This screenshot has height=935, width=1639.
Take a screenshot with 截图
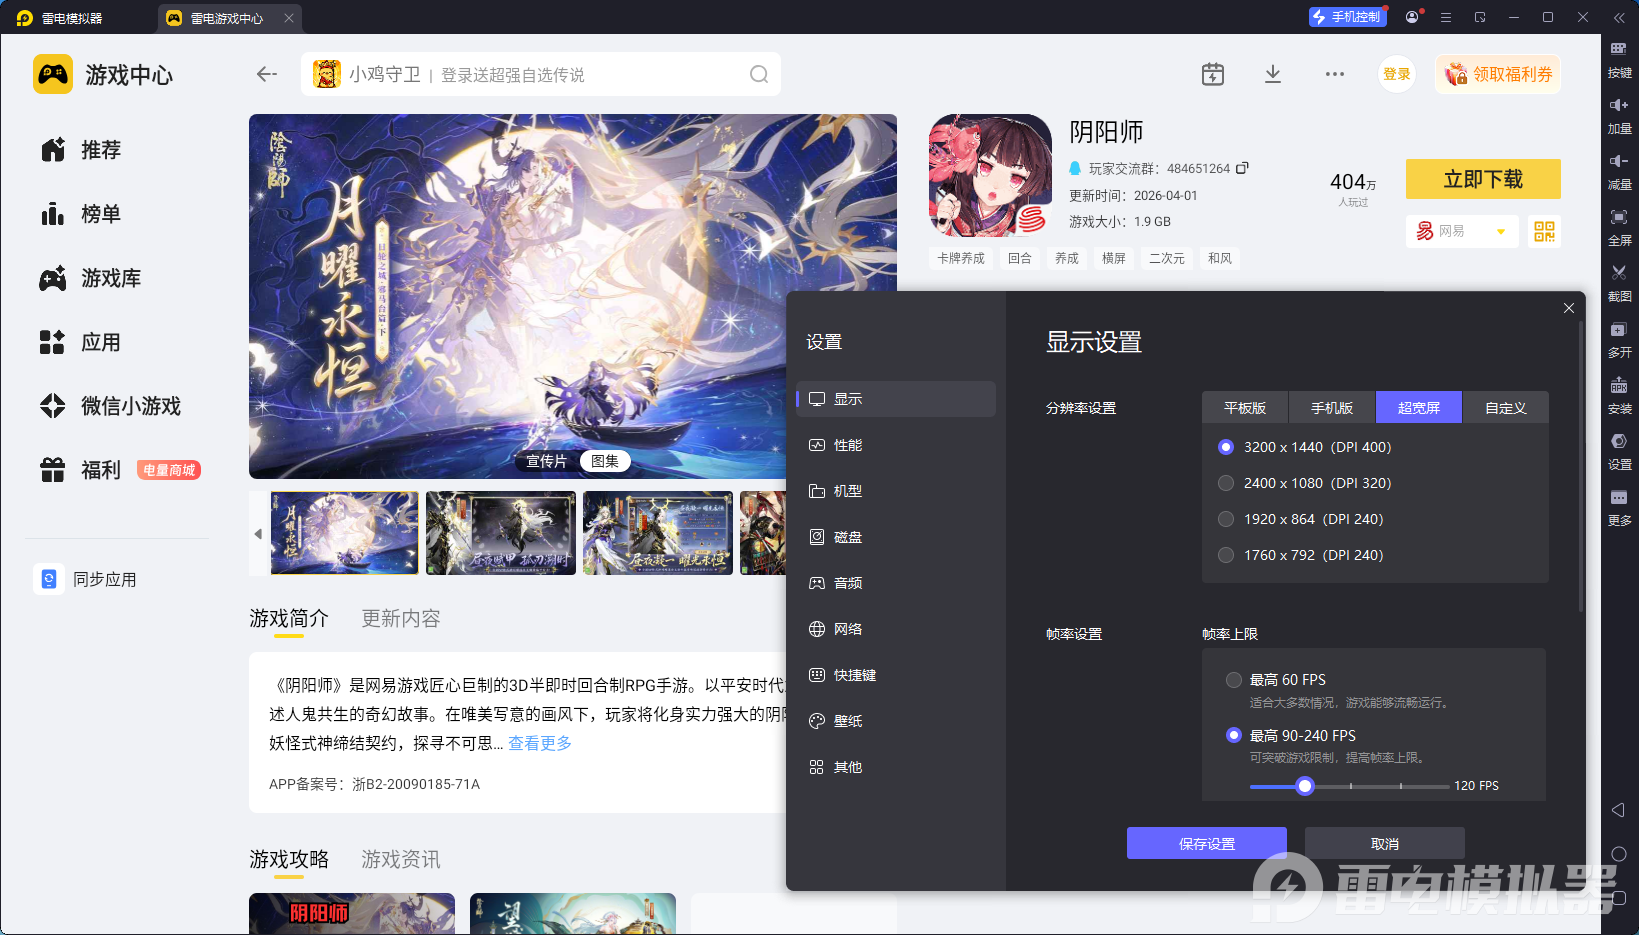click(1619, 284)
